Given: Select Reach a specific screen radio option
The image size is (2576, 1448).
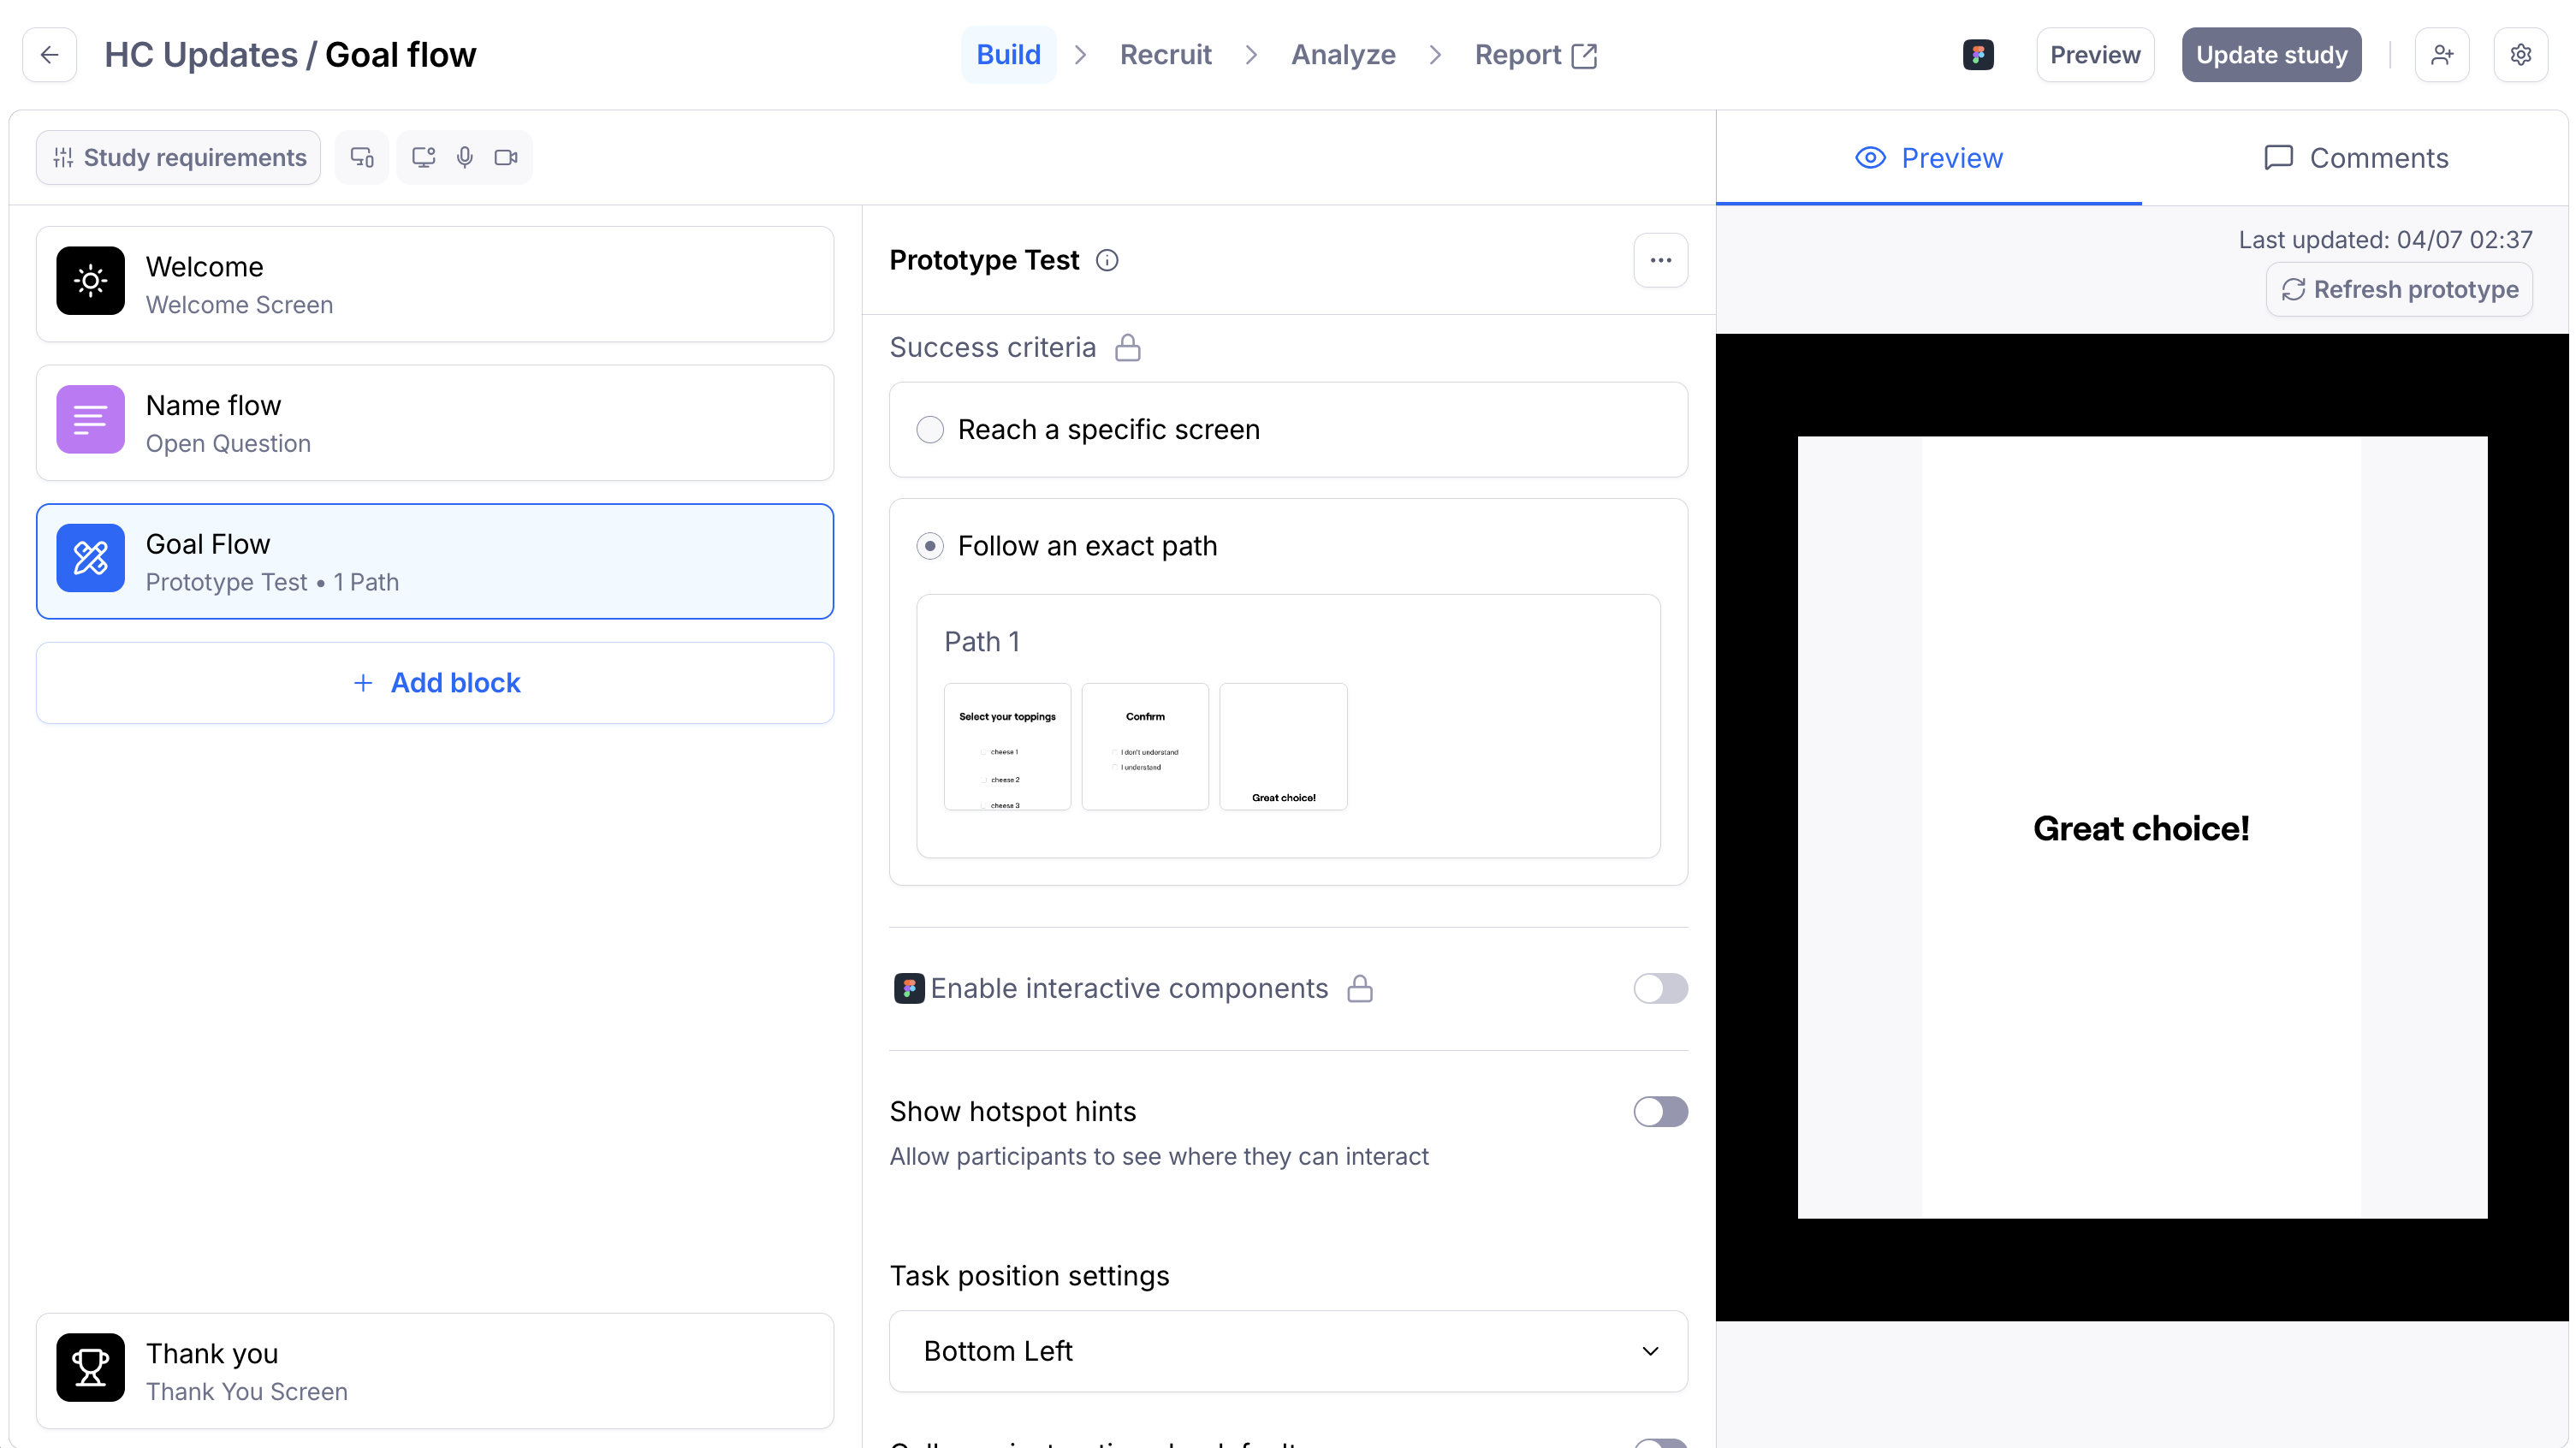Looking at the screenshot, I should point(930,430).
